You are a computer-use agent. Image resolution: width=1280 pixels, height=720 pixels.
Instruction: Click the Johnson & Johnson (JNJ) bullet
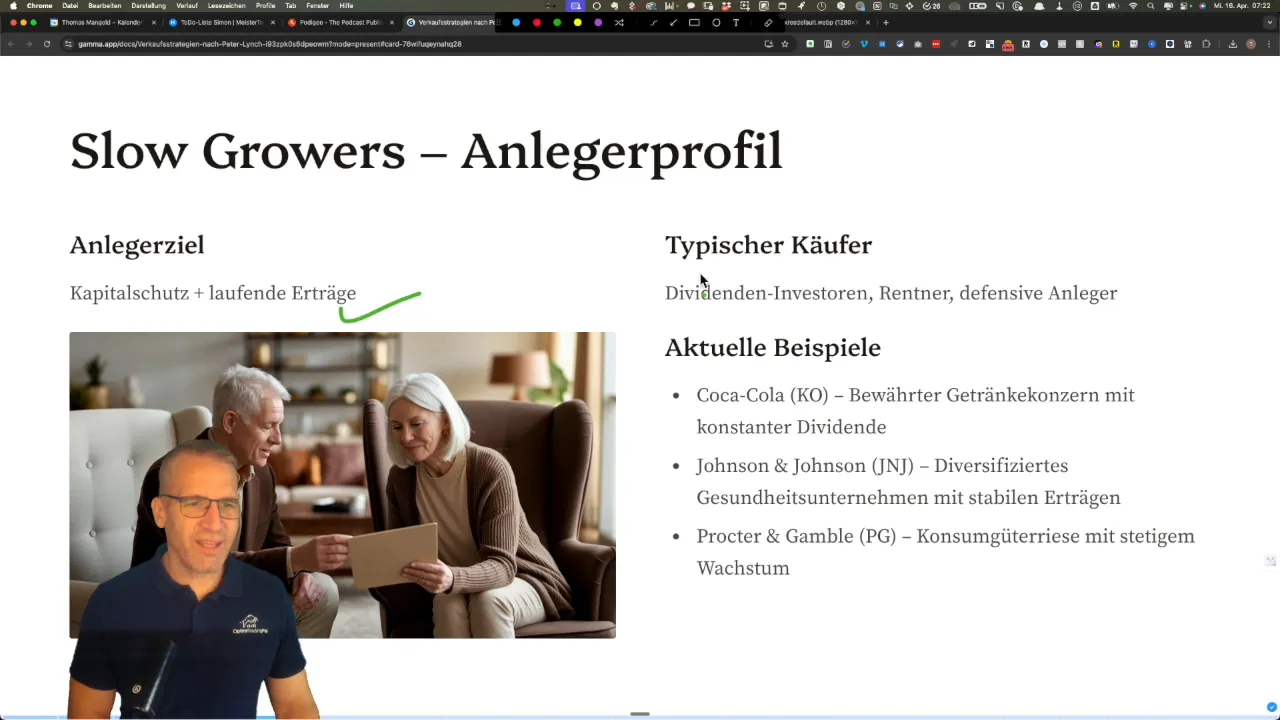point(908,481)
